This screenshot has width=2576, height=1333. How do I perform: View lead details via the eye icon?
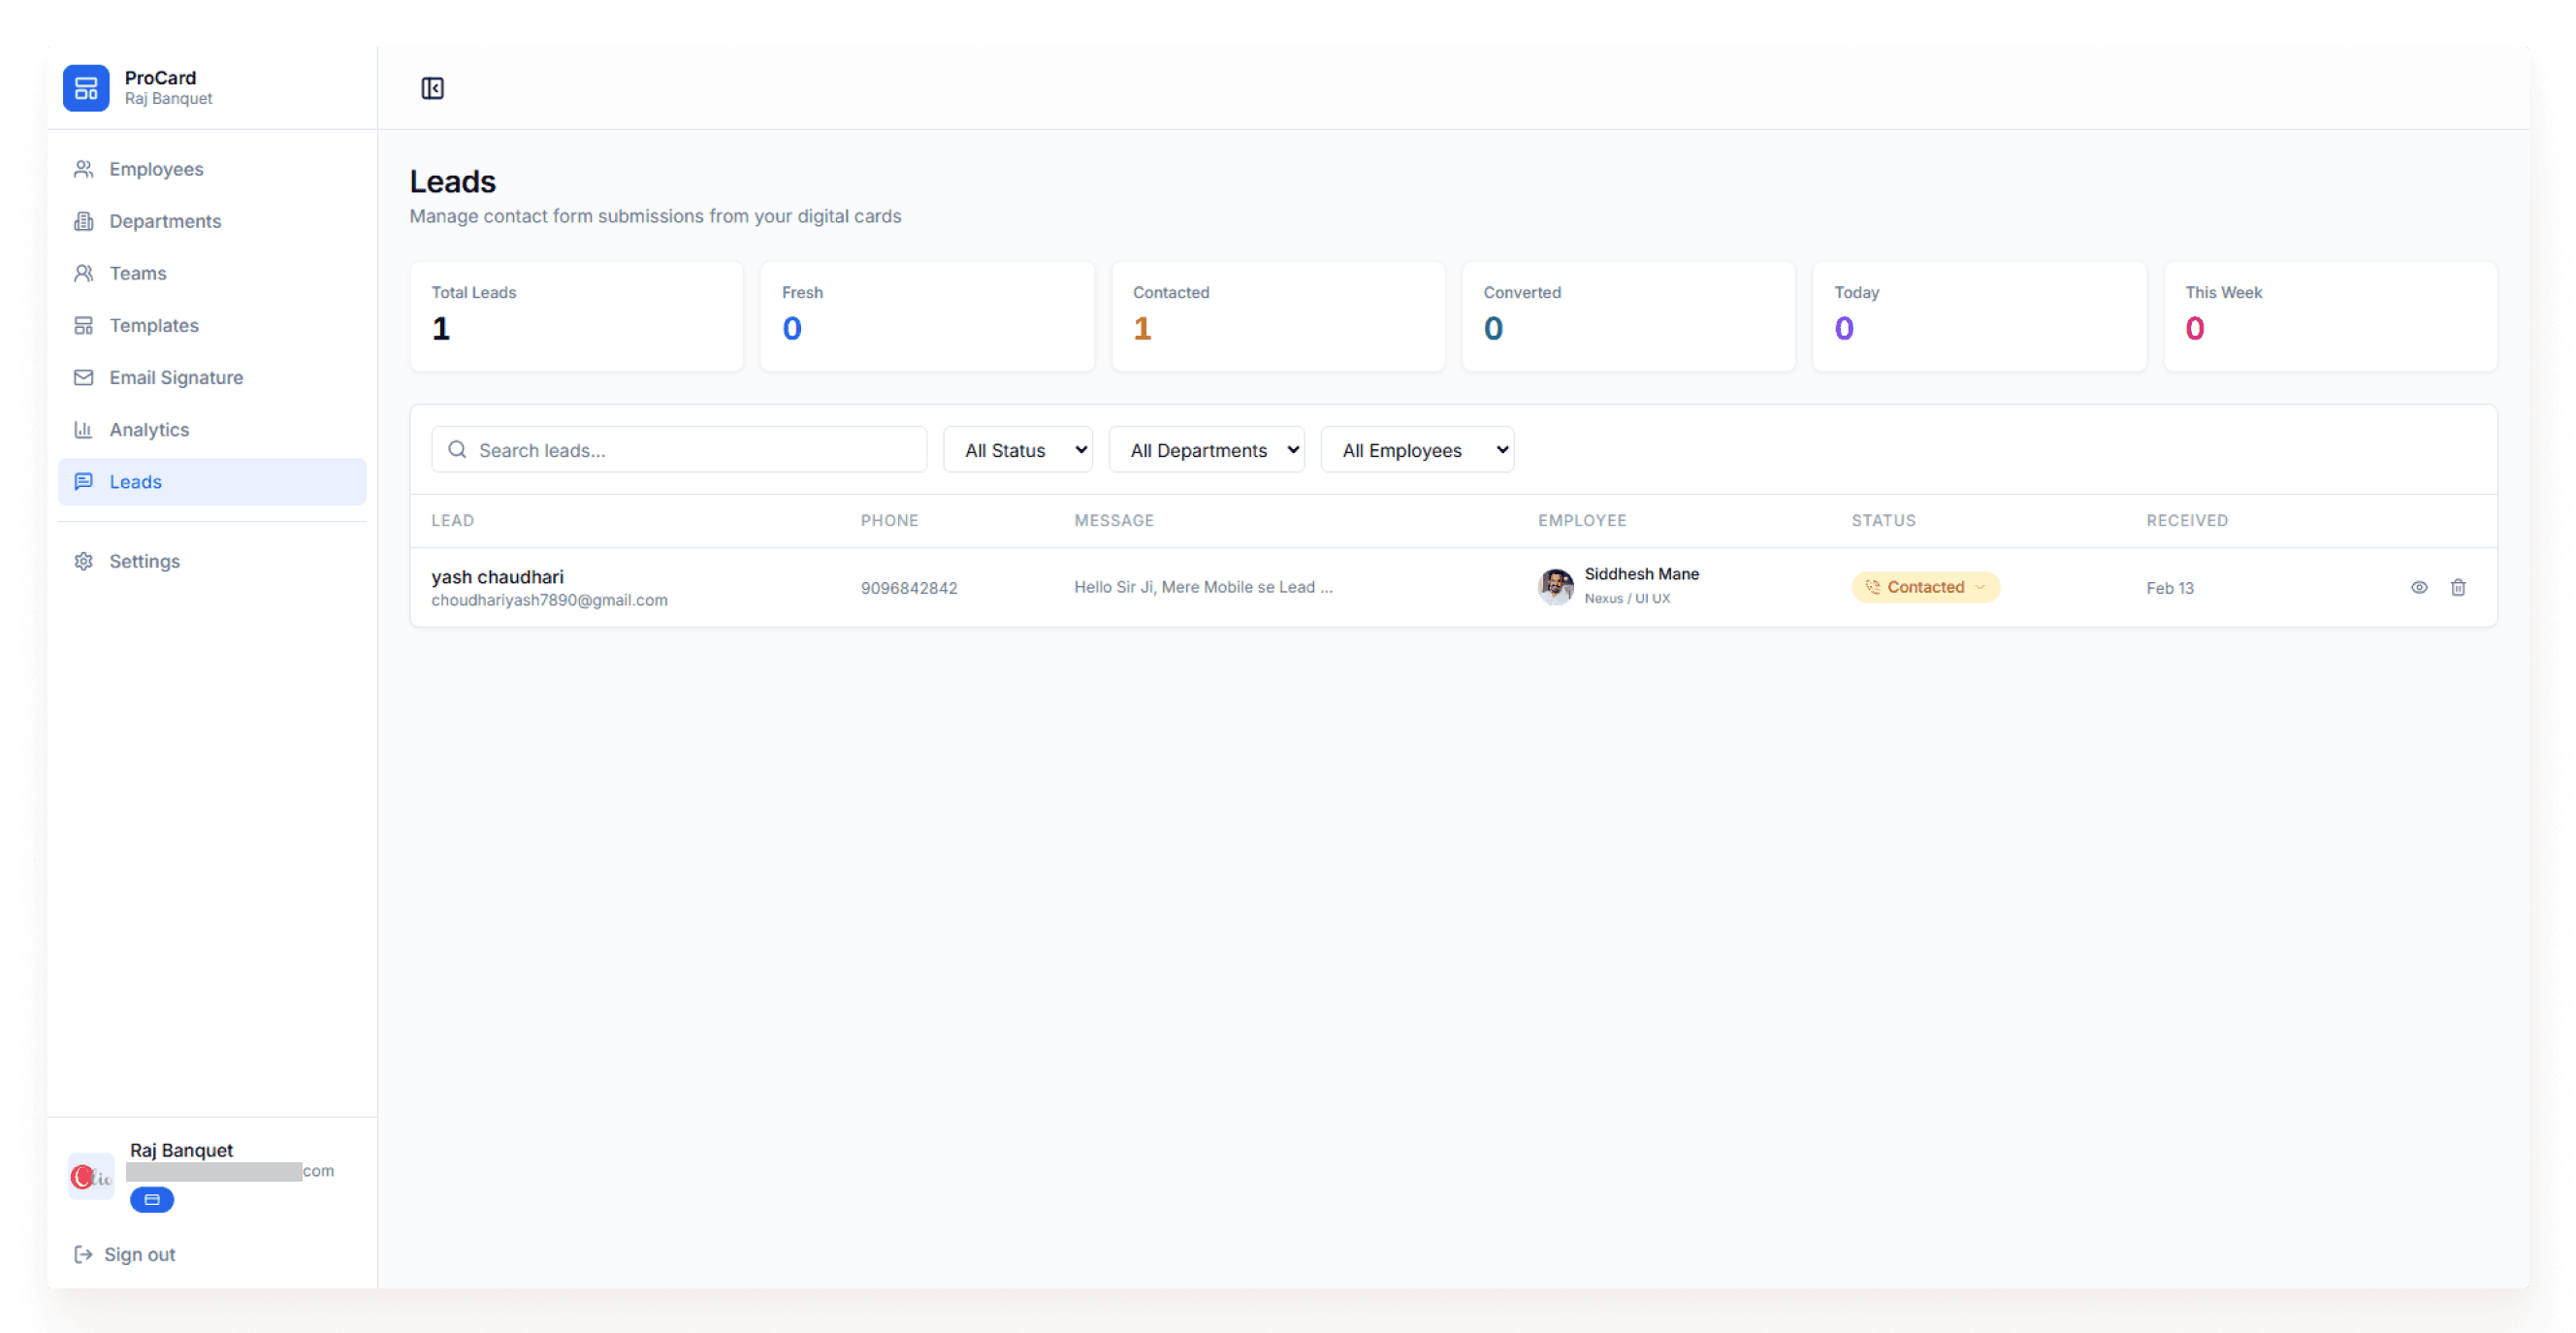click(x=2418, y=587)
